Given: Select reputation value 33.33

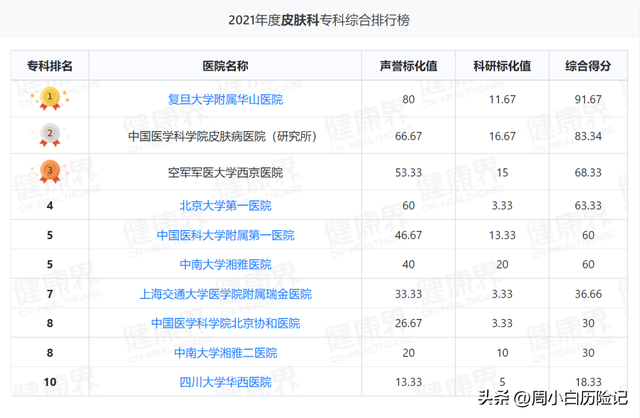Looking at the screenshot, I should point(409,294).
